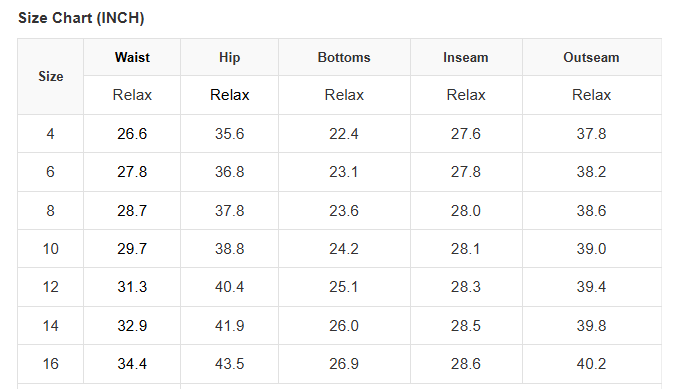Select outseam value 37.8 for size 4

tap(591, 134)
